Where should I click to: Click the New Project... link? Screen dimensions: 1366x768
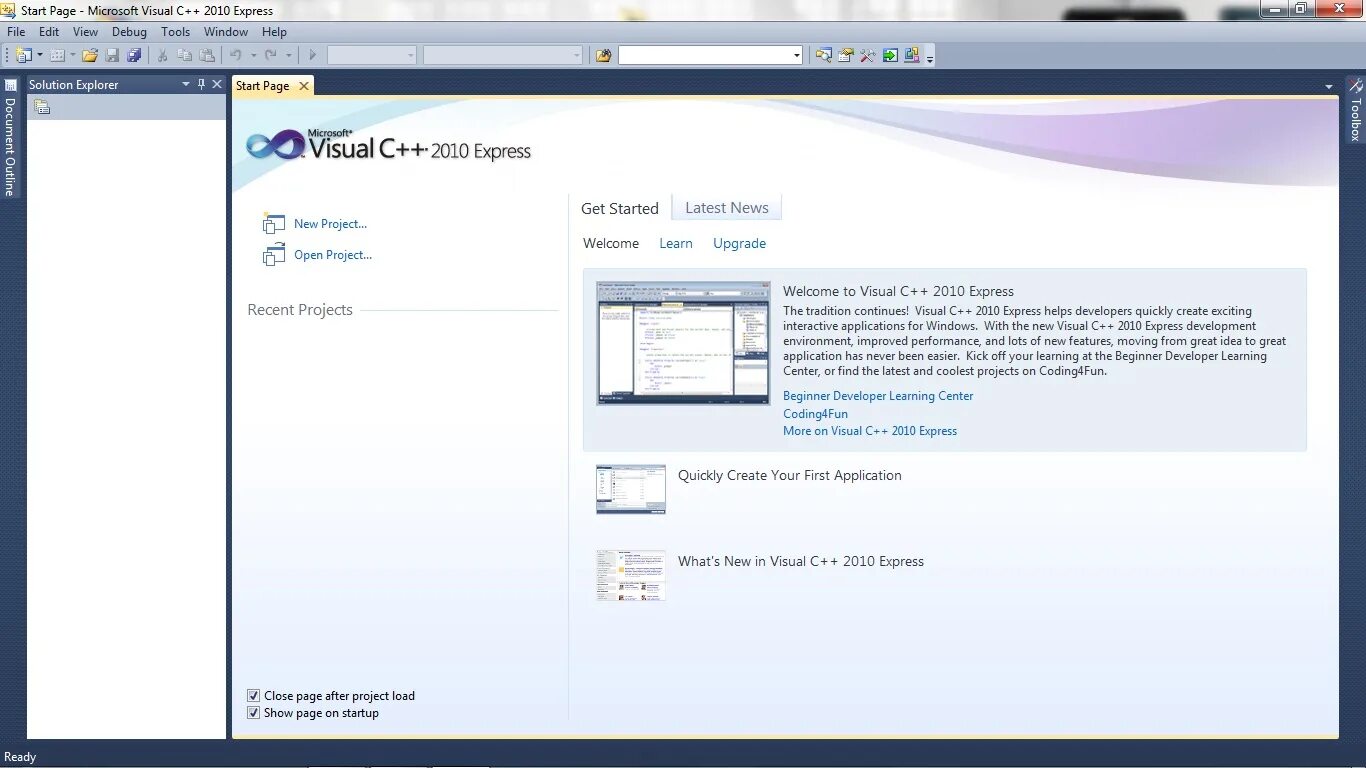point(330,224)
